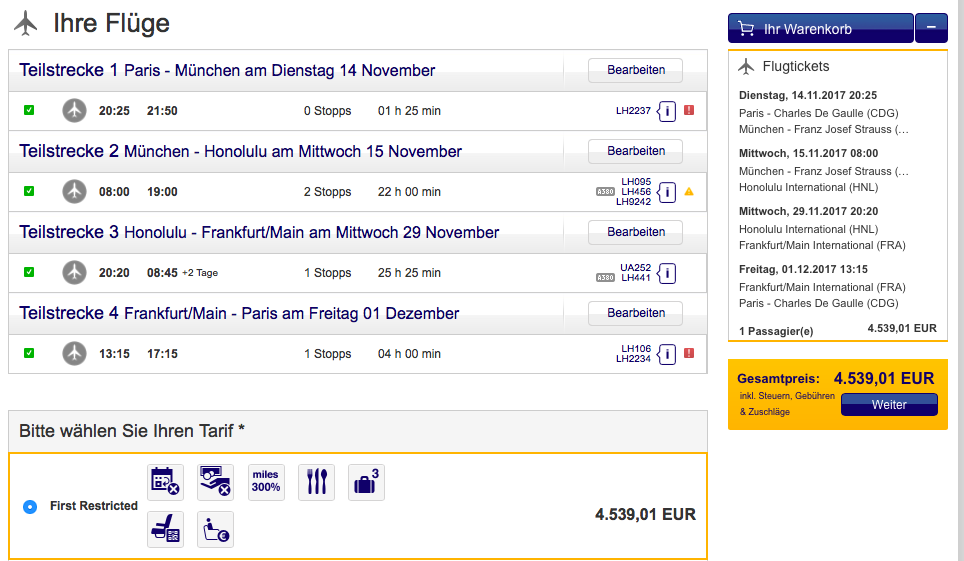This screenshot has height=561, width=964.
Task: Click Bearbeiten for Teilstrecke 1
Action: pyautogui.click(x=635, y=70)
